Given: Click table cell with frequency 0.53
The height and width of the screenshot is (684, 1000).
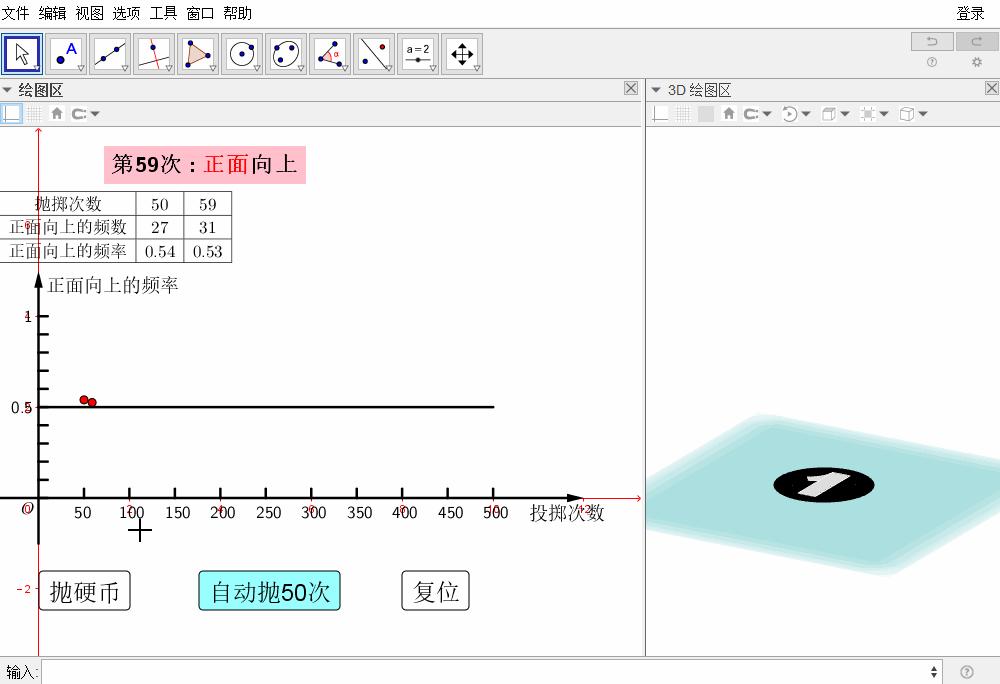Looking at the screenshot, I should point(208,251).
